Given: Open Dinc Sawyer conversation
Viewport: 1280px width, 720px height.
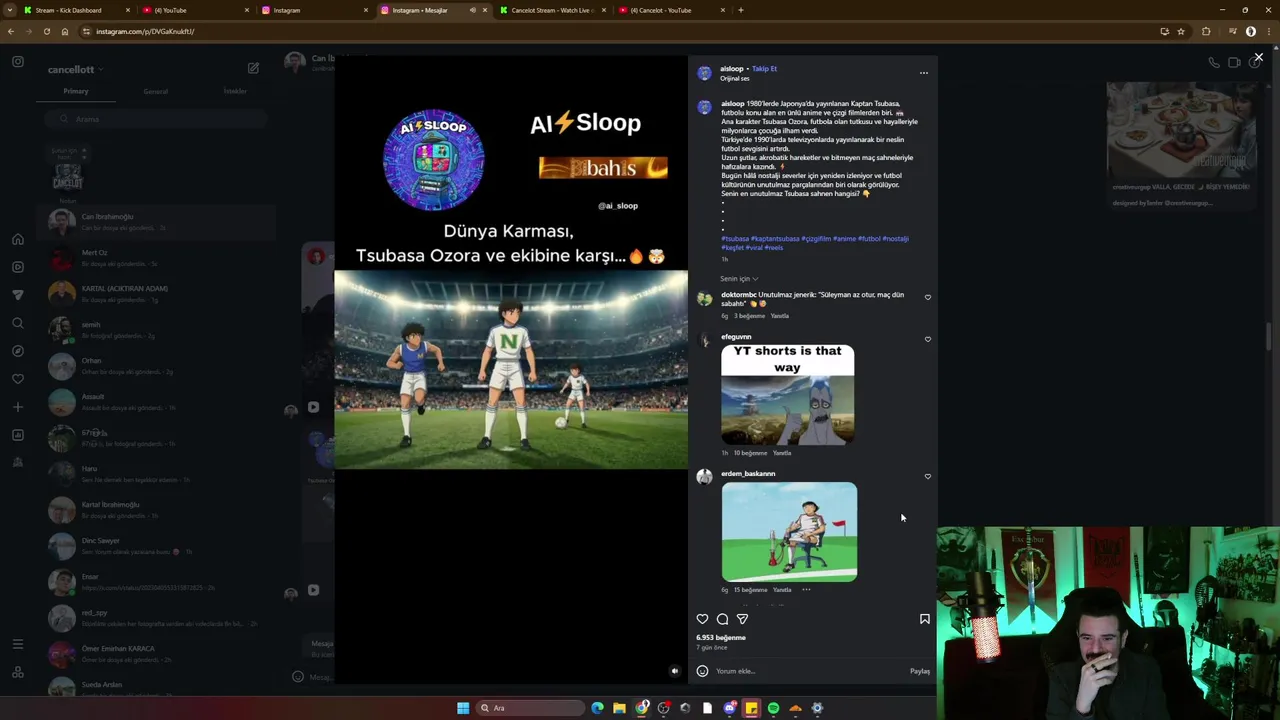Looking at the screenshot, I should (x=155, y=546).
